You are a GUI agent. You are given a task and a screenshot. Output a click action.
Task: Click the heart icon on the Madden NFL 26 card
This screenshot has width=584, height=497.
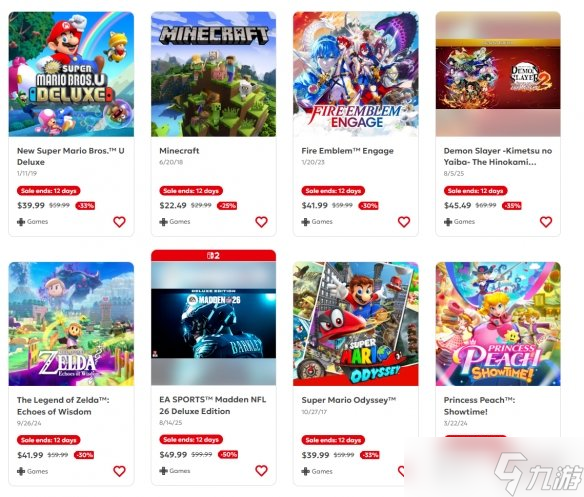(261, 471)
